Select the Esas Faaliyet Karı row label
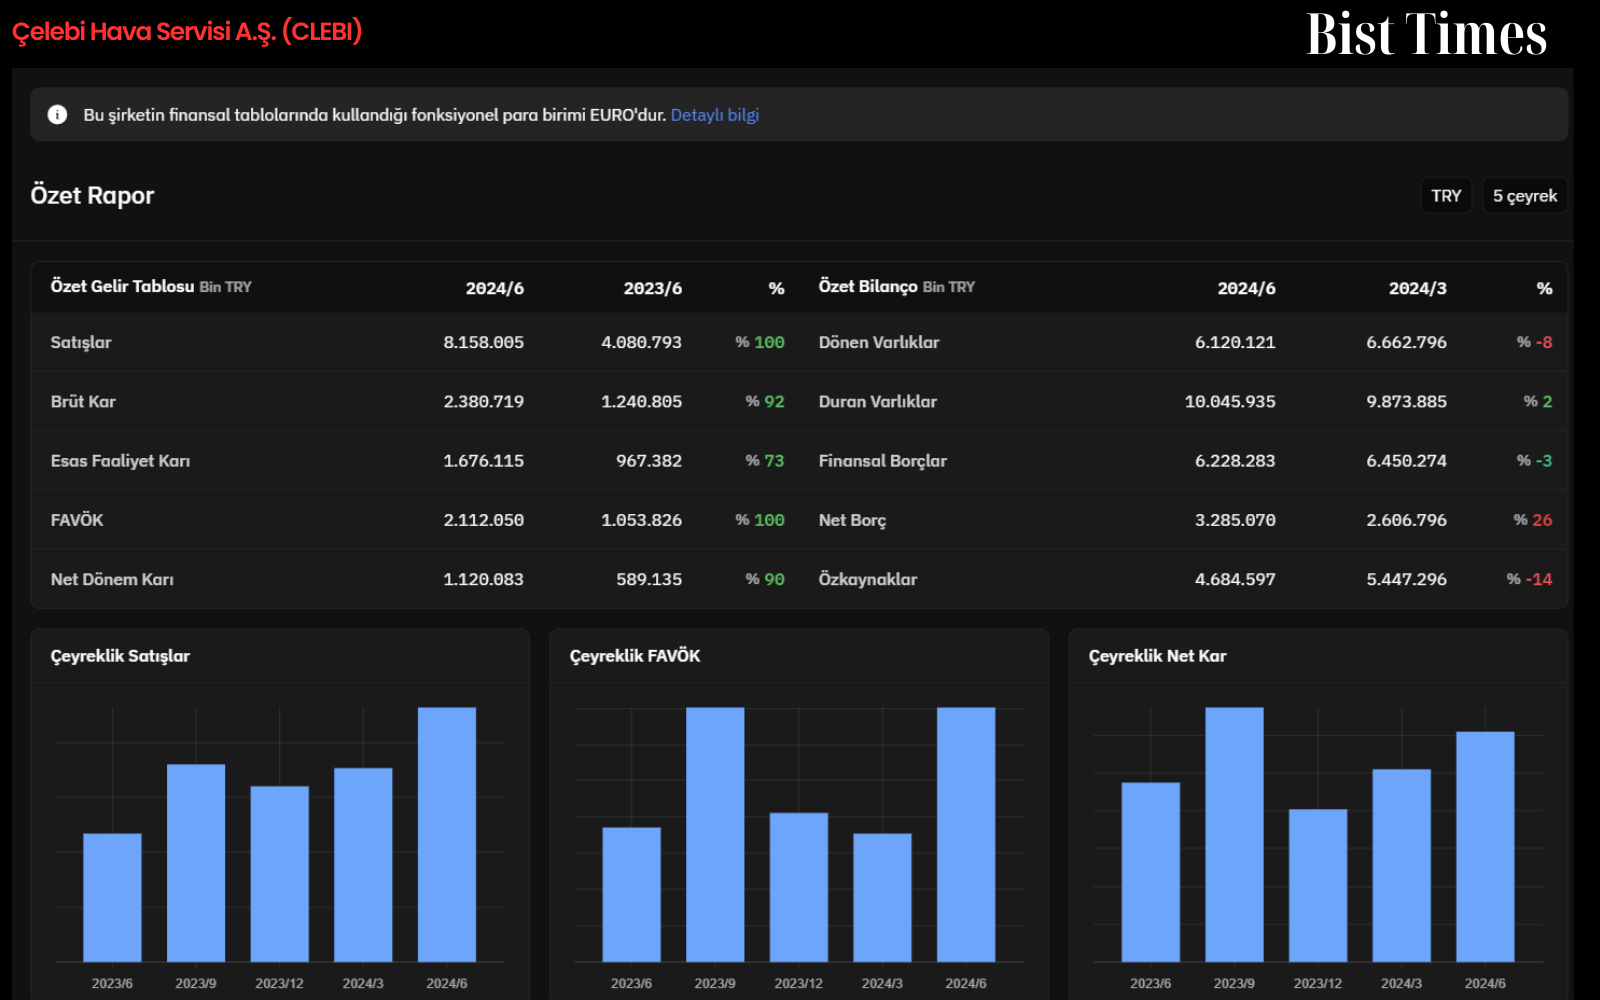 [x=120, y=461]
